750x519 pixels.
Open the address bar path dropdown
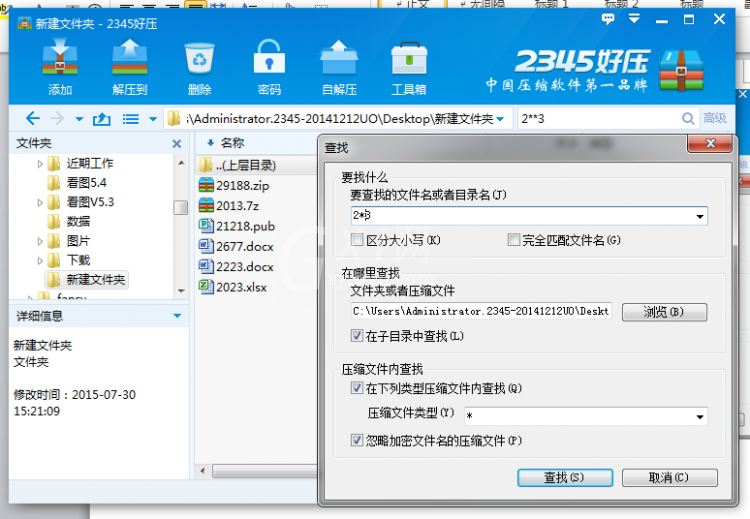point(500,119)
